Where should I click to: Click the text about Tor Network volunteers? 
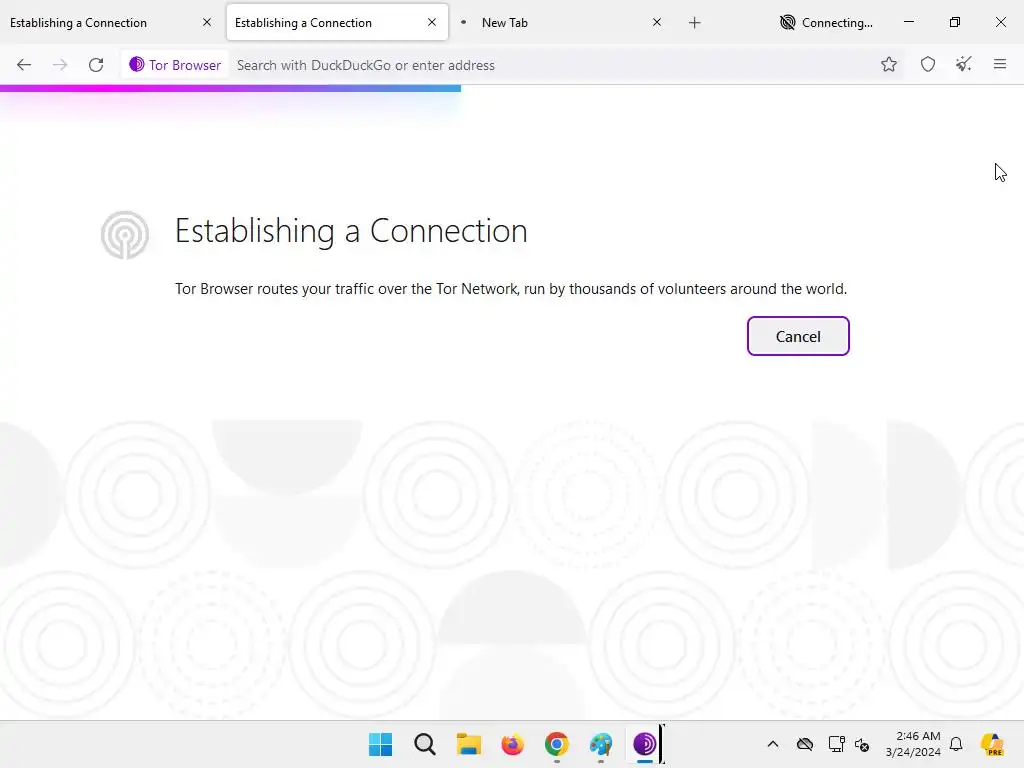coord(511,289)
